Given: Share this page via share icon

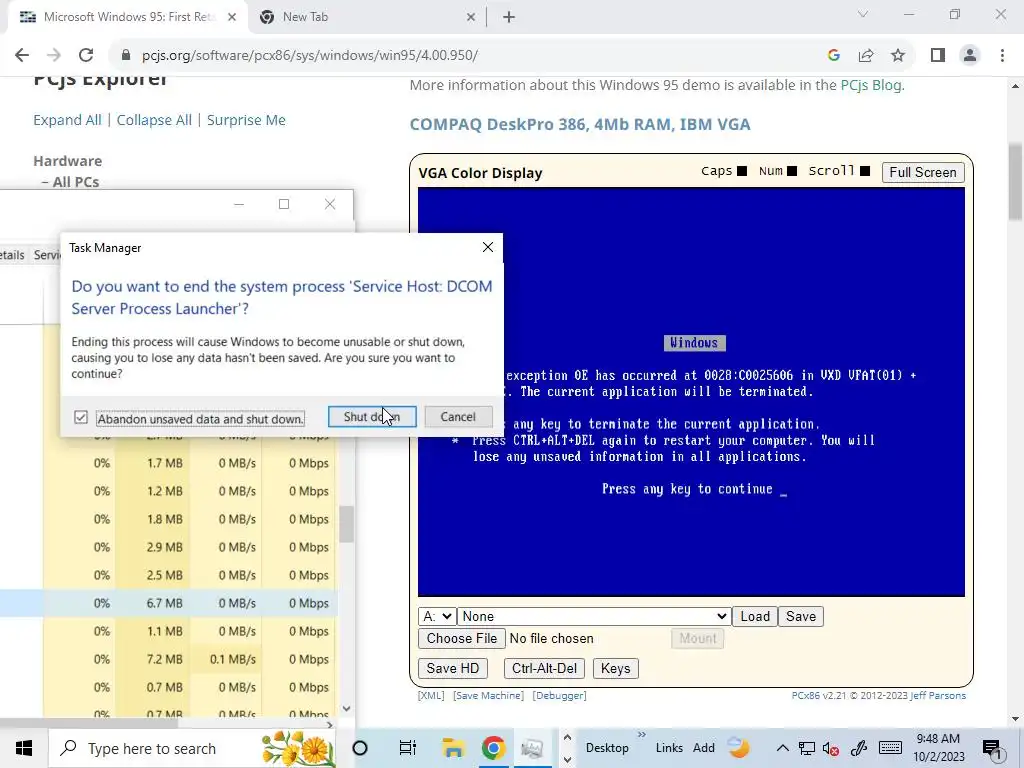Looking at the screenshot, I should pyautogui.click(x=866, y=55).
